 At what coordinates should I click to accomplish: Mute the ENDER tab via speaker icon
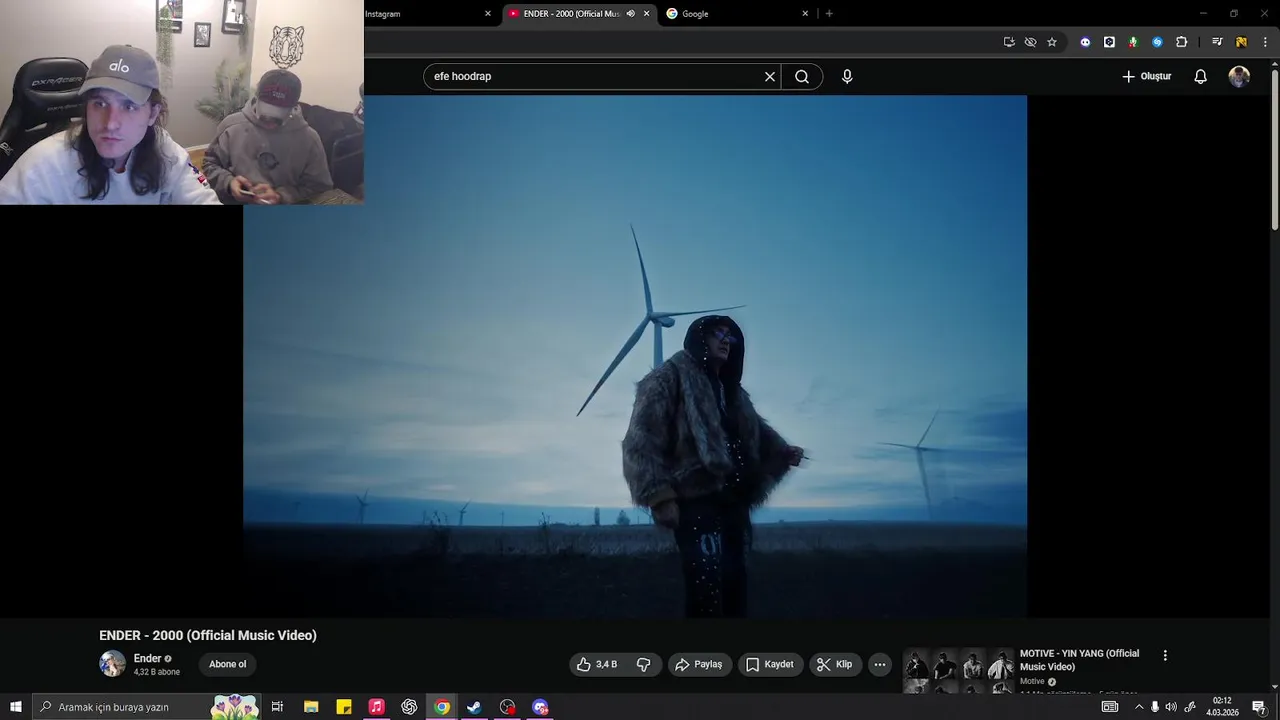click(x=630, y=14)
